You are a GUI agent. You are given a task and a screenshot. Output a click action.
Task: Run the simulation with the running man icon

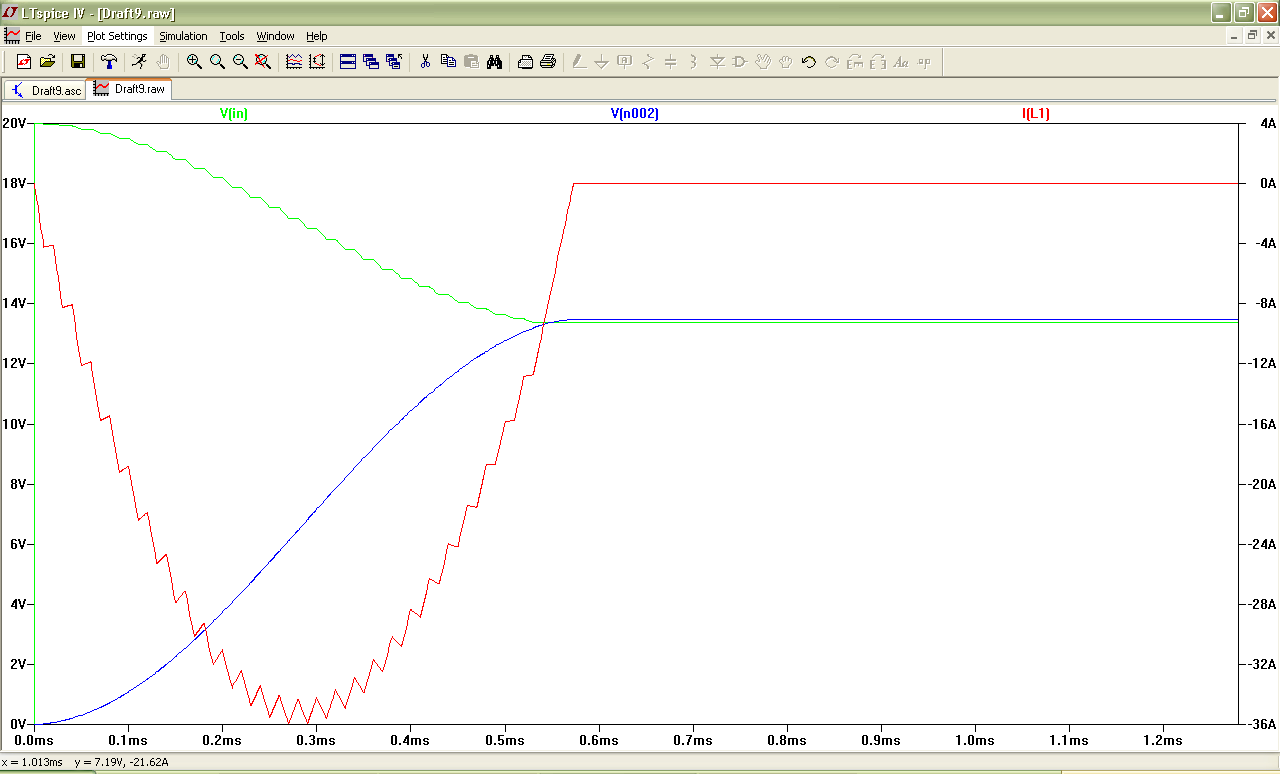(x=139, y=62)
